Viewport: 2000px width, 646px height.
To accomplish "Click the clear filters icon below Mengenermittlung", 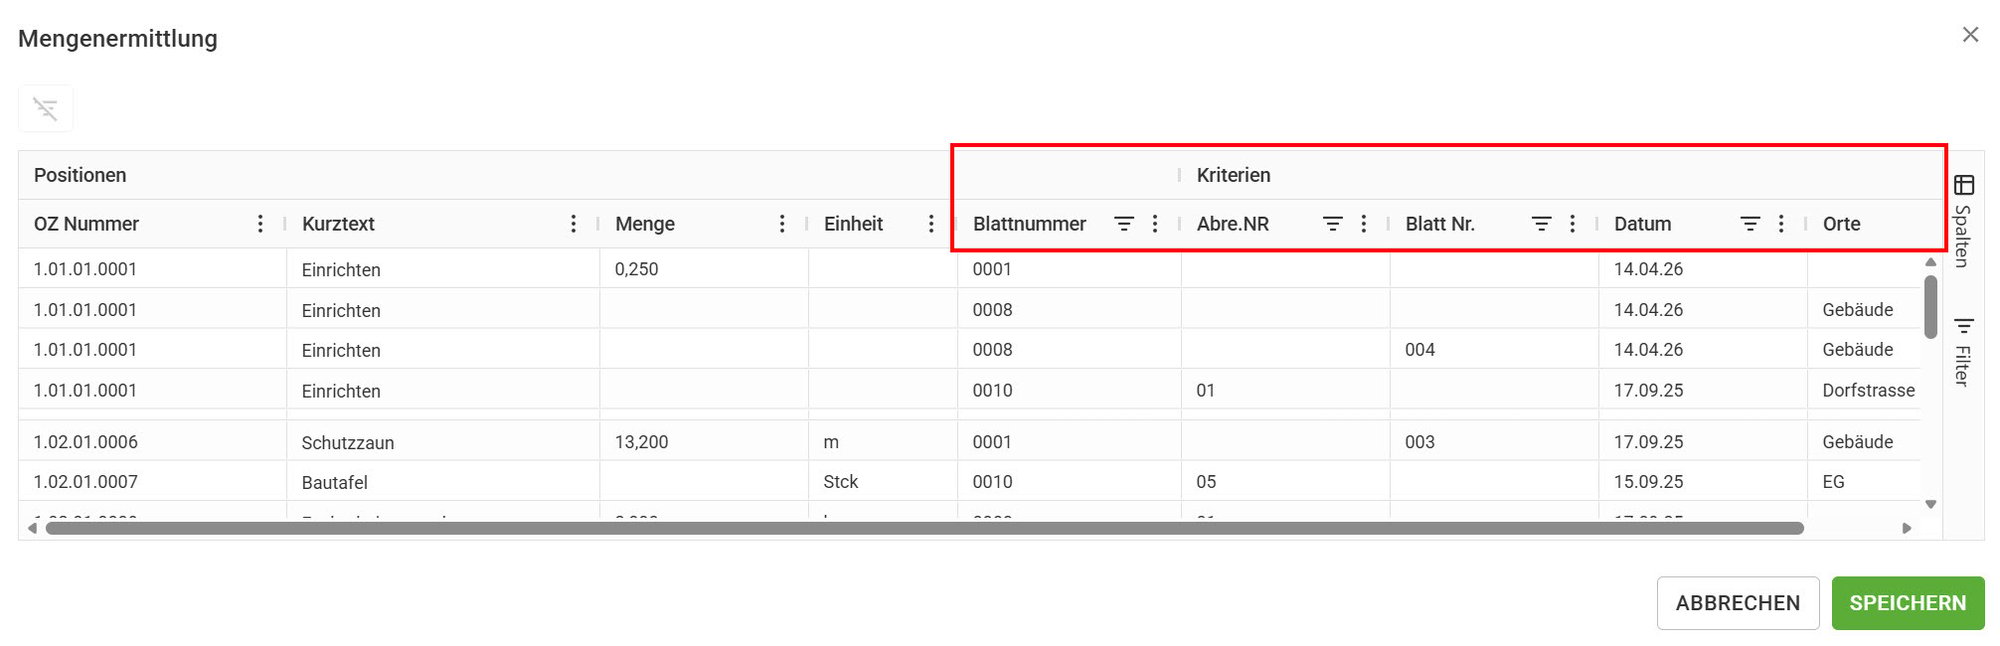I will [45, 109].
